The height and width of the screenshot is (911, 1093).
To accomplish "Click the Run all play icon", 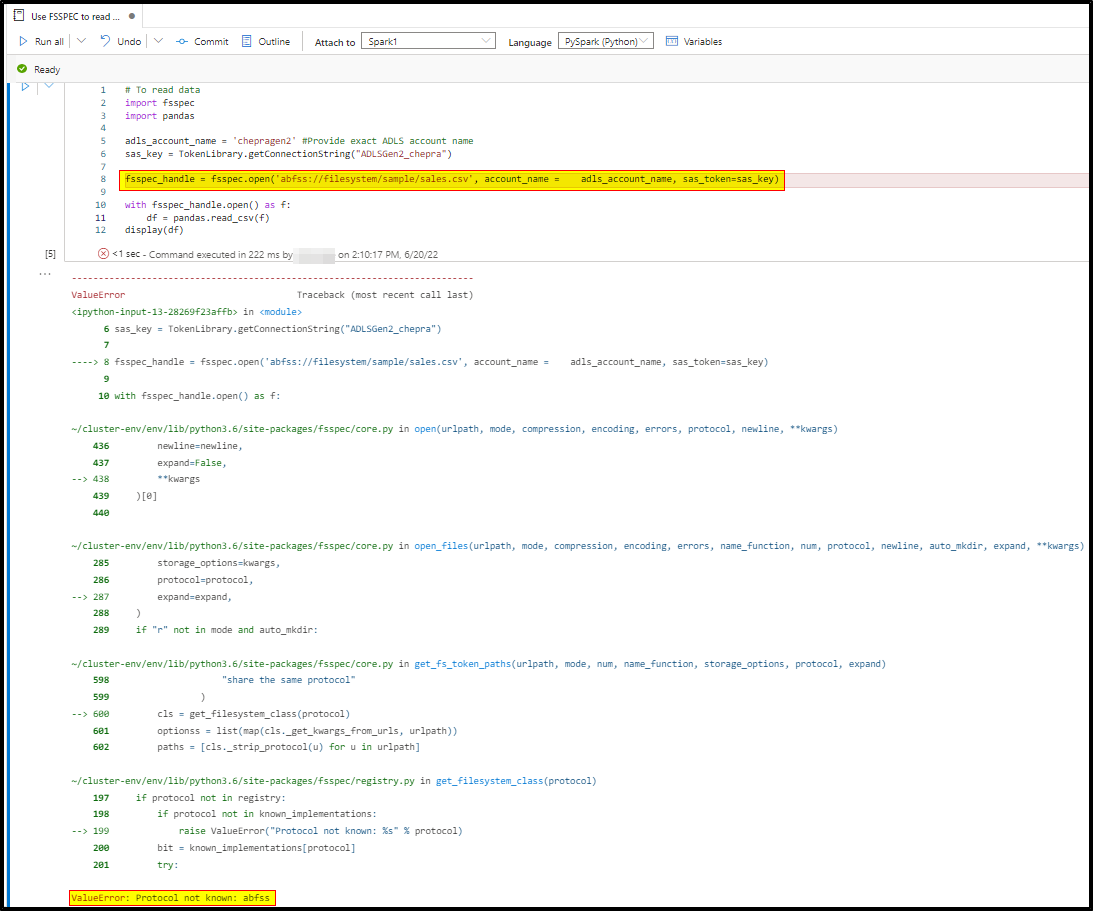I will (x=24, y=42).
